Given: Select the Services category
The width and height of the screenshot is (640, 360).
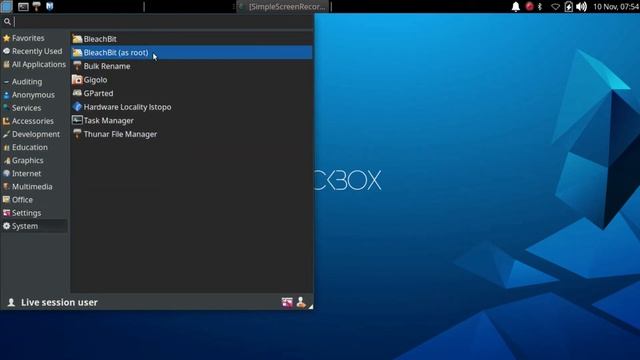Looking at the screenshot, I should (x=34, y=108).
